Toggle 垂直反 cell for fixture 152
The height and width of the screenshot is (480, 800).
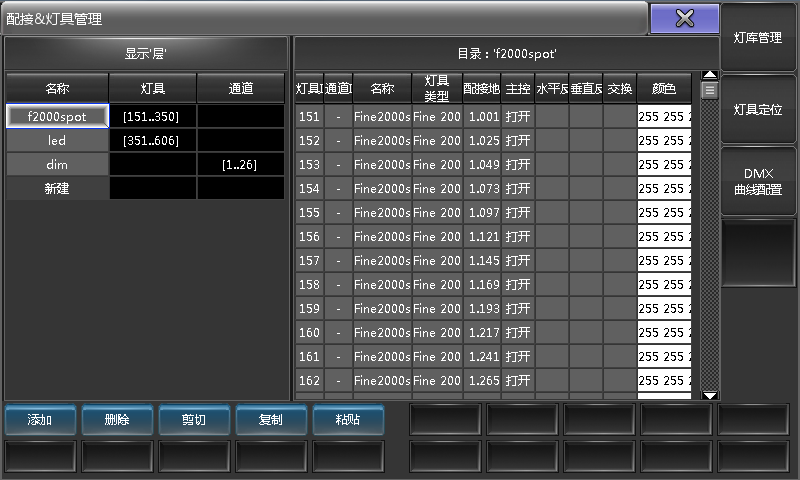(x=586, y=140)
